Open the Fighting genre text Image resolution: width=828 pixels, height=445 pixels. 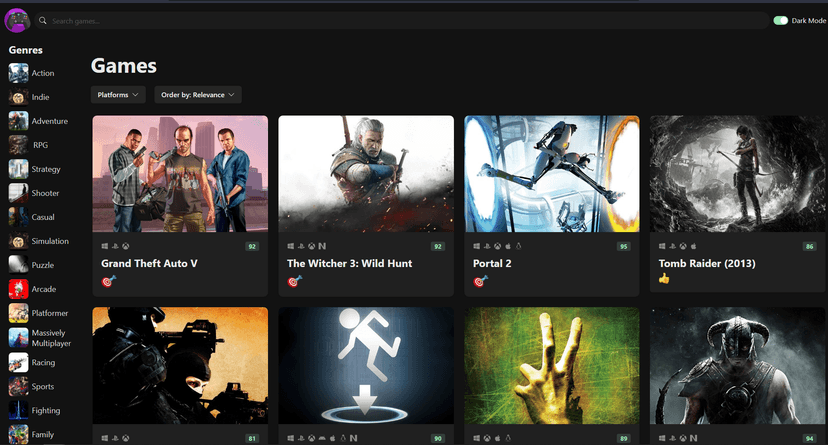click(x=46, y=411)
